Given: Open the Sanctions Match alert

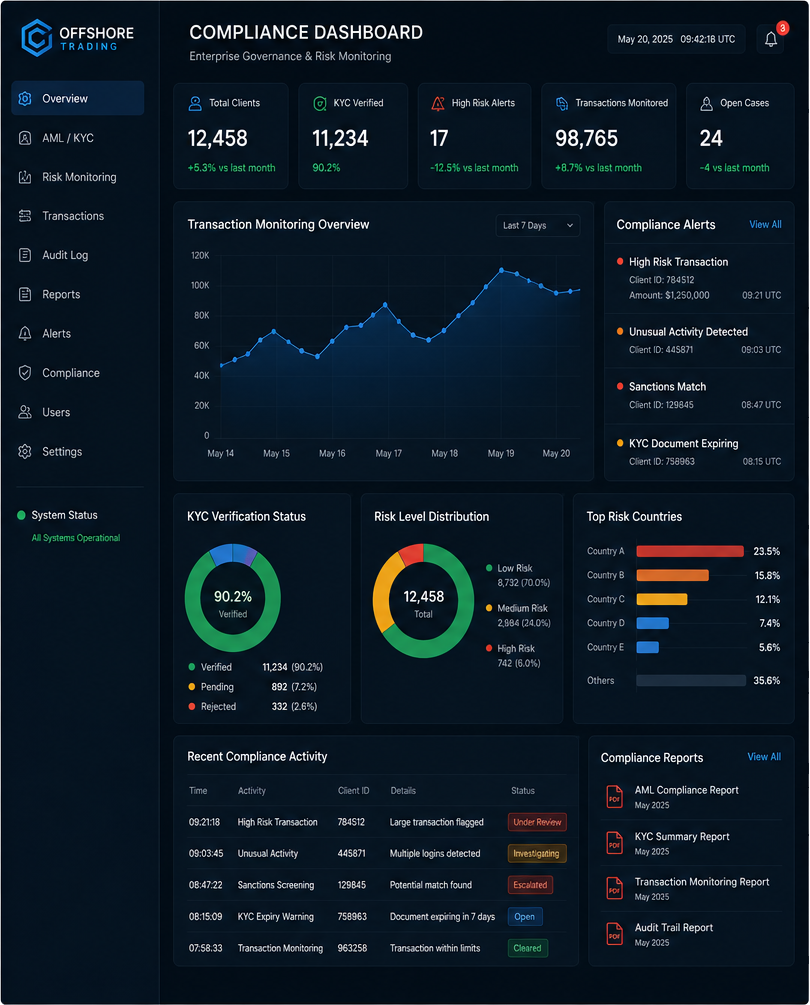Looking at the screenshot, I should click(699, 395).
